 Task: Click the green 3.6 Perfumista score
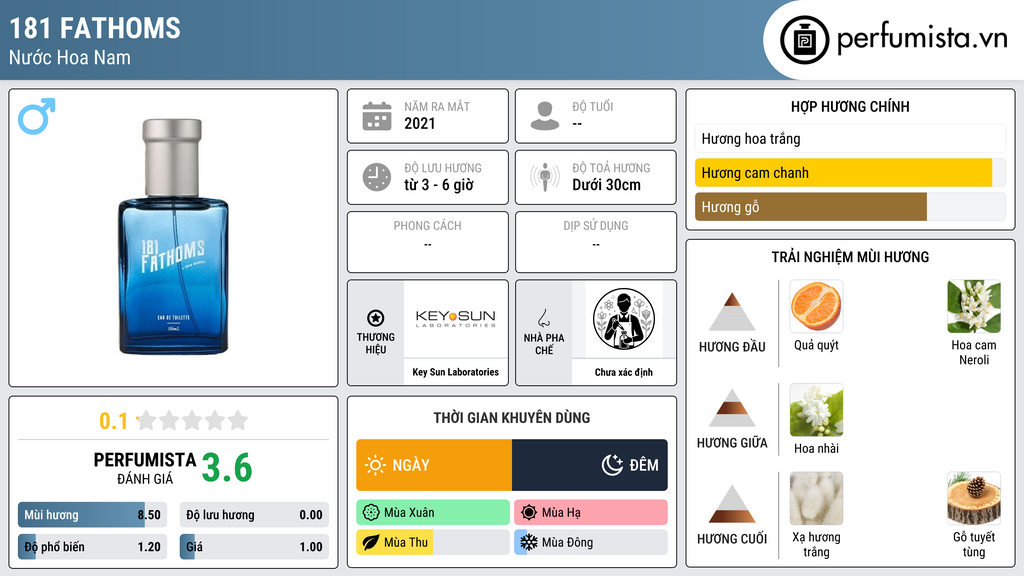tap(227, 468)
